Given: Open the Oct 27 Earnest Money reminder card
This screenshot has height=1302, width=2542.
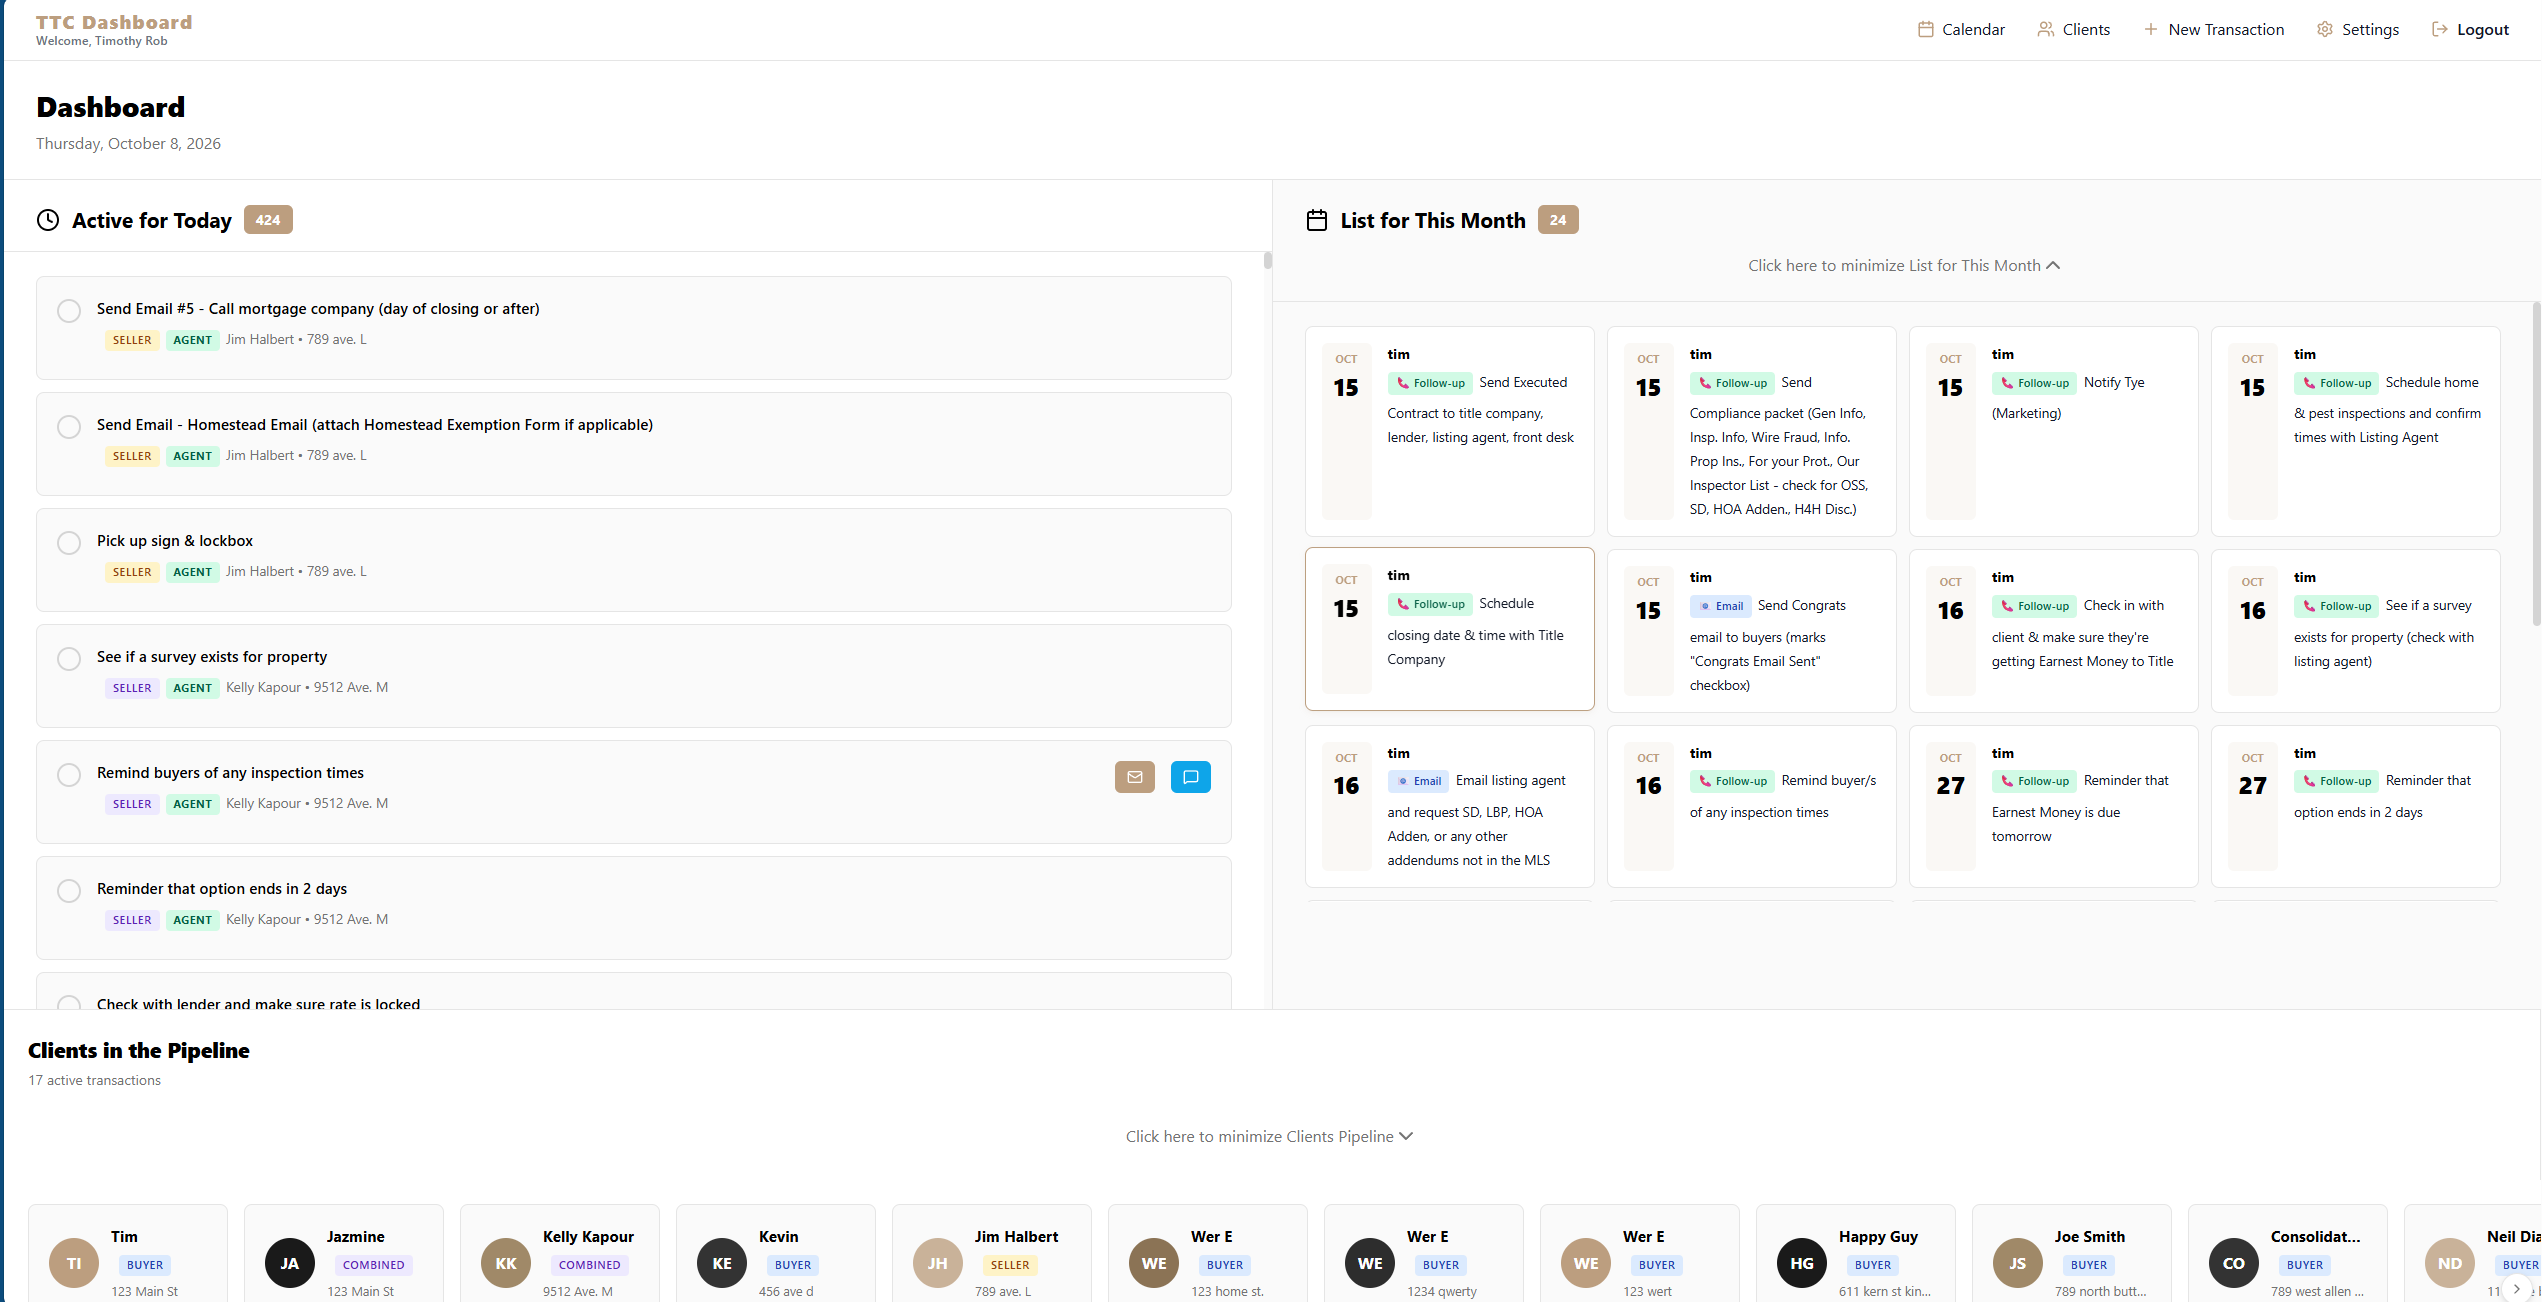Looking at the screenshot, I should click(2053, 806).
